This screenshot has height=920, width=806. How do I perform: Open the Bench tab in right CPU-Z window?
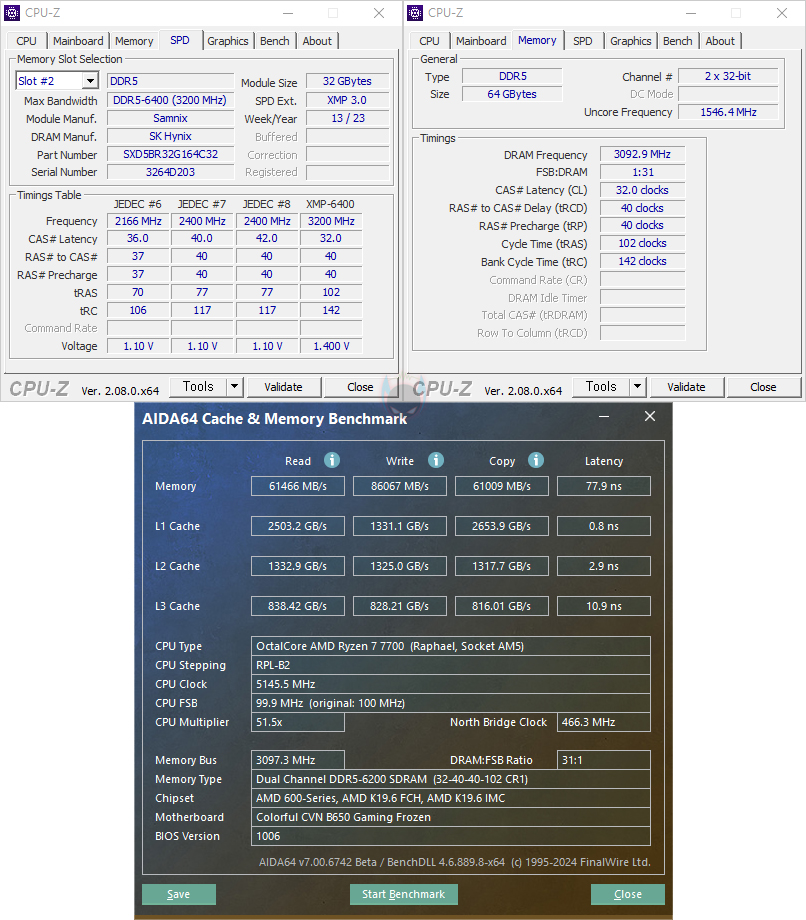(x=678, y=41)
